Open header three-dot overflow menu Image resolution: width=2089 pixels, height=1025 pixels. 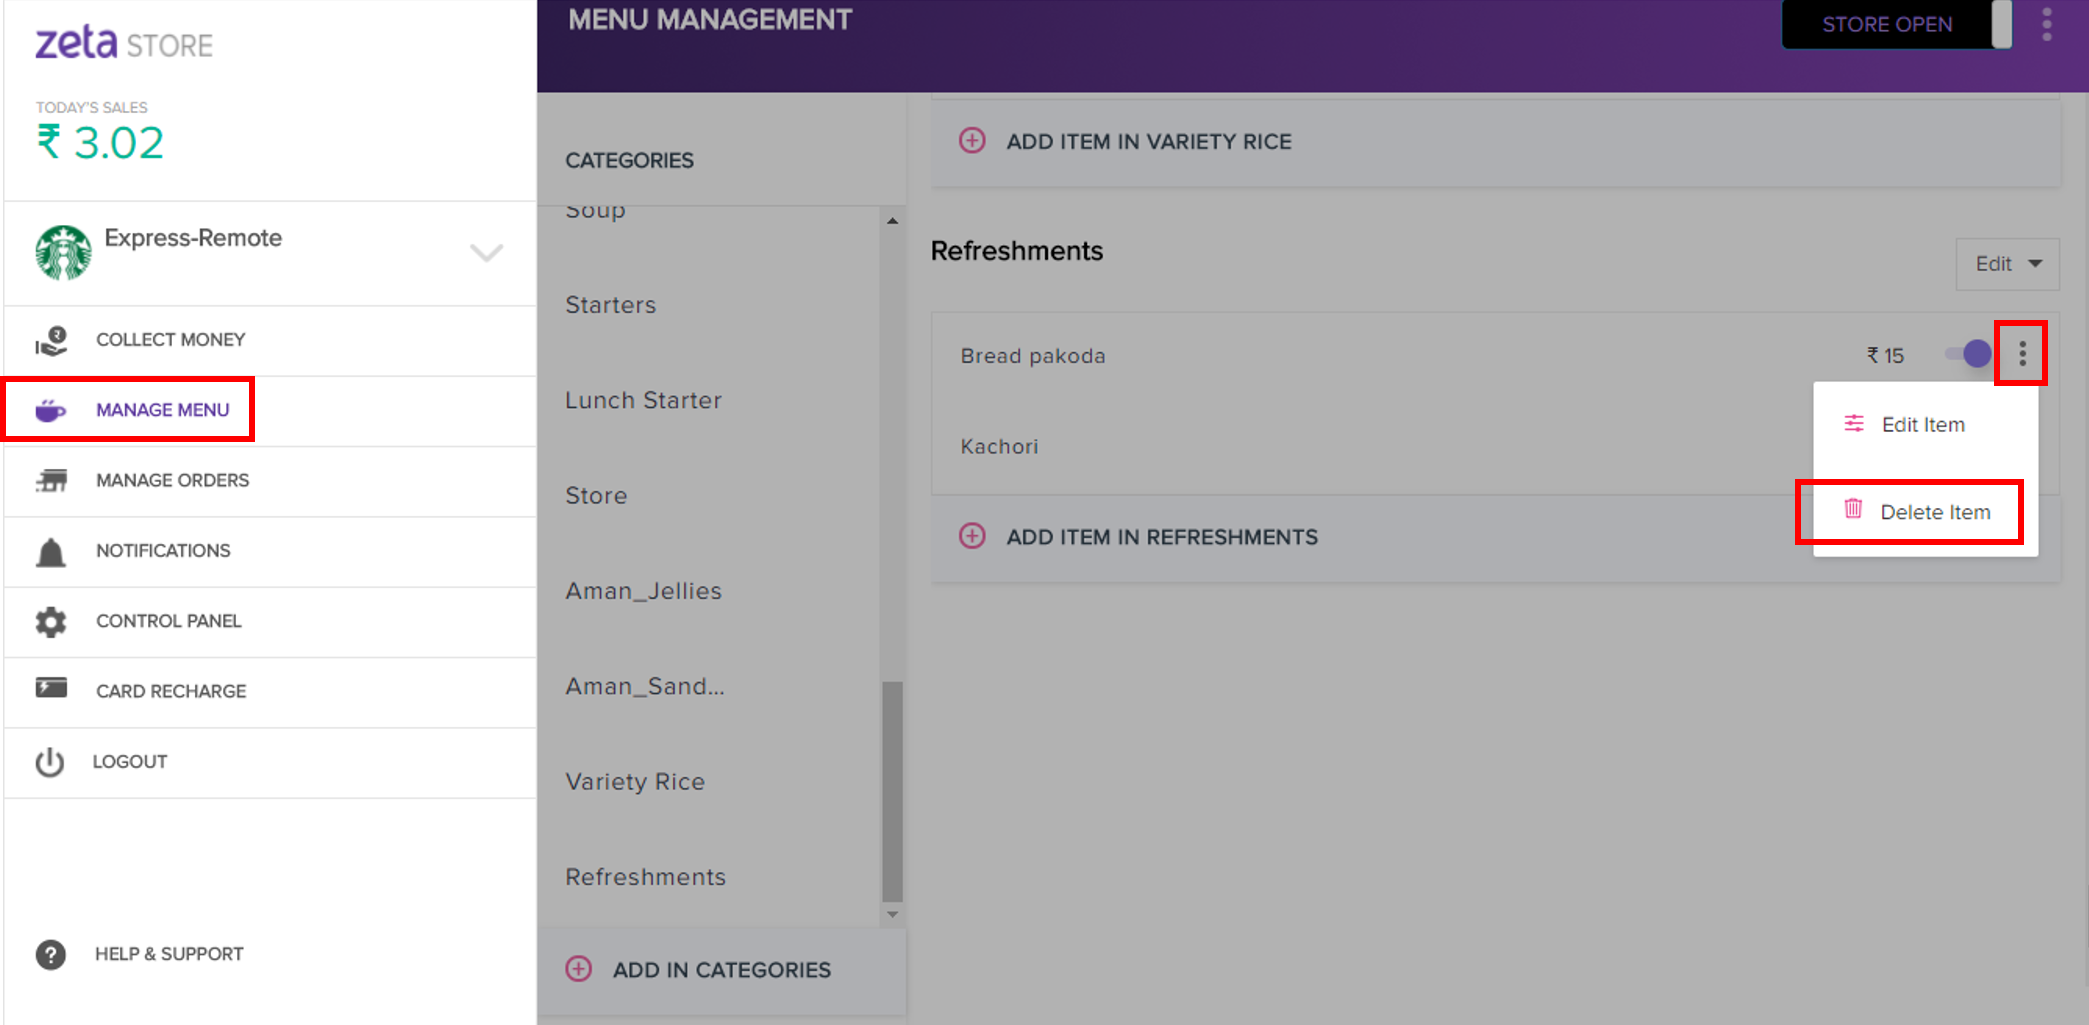pos(2047,24)
